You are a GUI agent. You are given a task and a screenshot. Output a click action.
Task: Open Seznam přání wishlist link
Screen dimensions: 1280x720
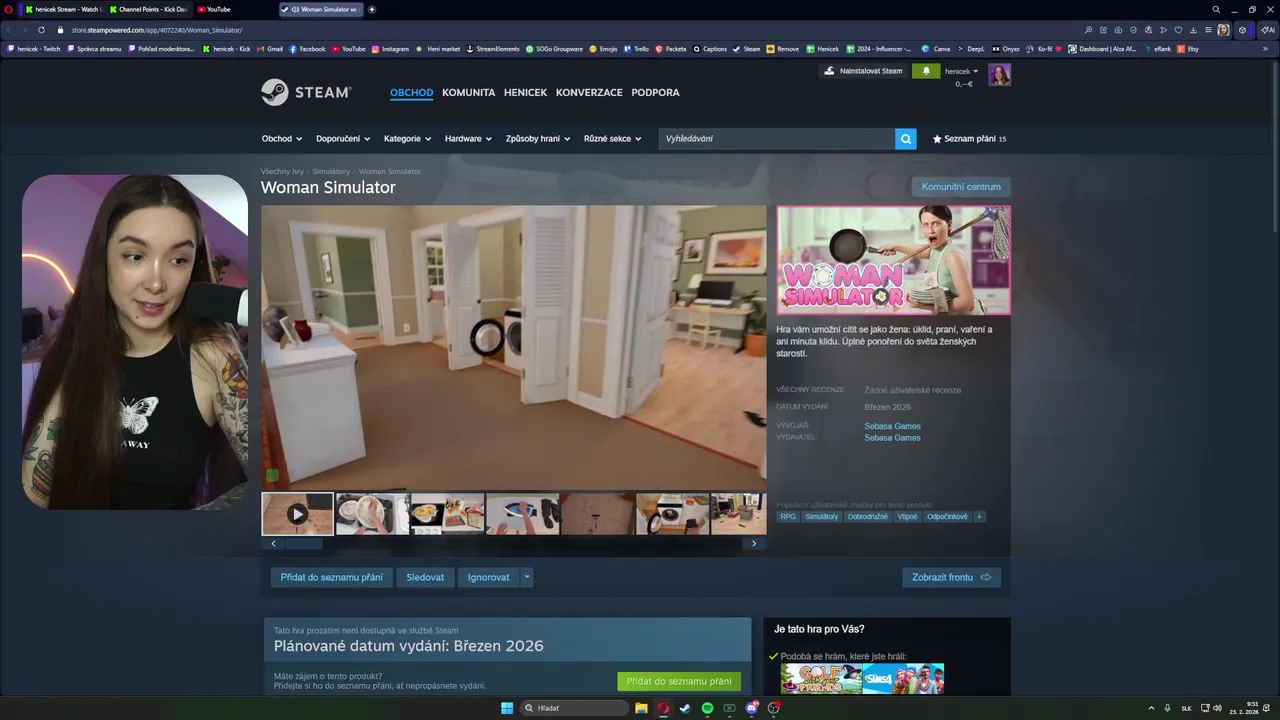tap(969, 139)
